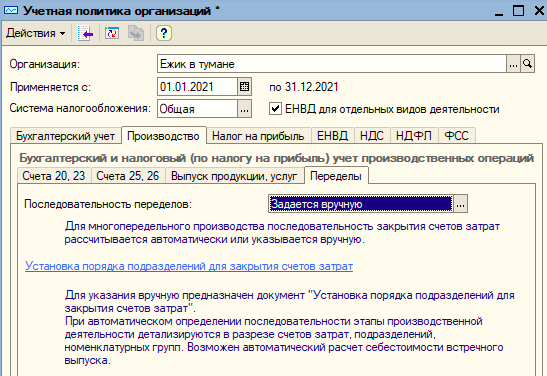The width and height of the screenshot is (547, 376).
Task: Switch to Выпуск продукции, услуг sub-tab
Action: pos(234,176)
